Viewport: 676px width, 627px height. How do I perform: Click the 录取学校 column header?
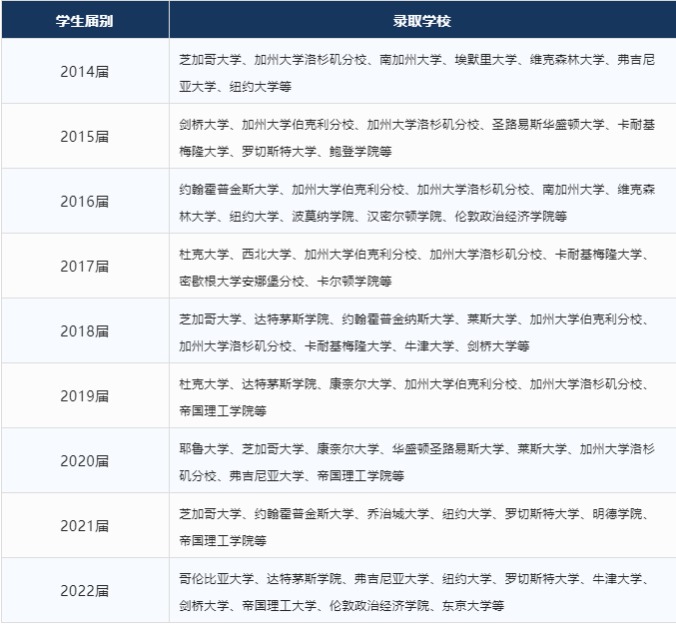[x=421, y=20]
